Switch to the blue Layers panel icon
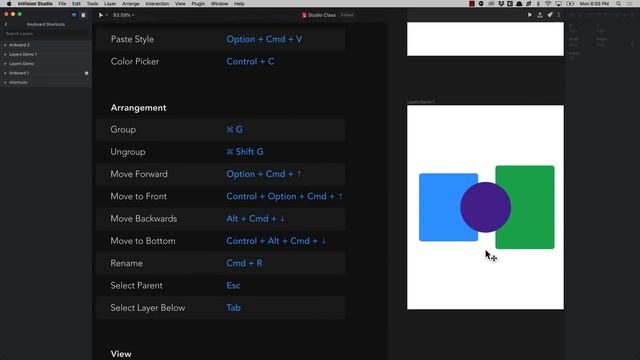This screenshot has height=360, width=640. point(74,15)
